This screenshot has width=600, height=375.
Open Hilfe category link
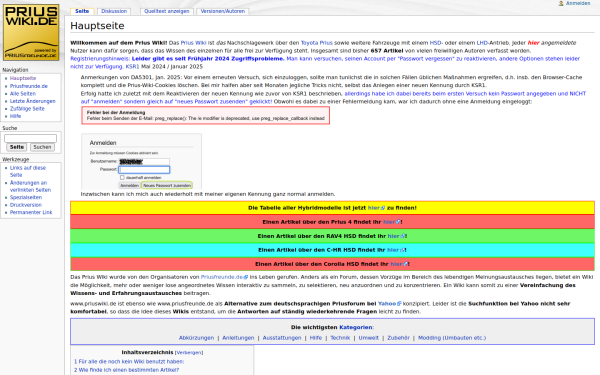pyautogui.click(x=316, y=338)
